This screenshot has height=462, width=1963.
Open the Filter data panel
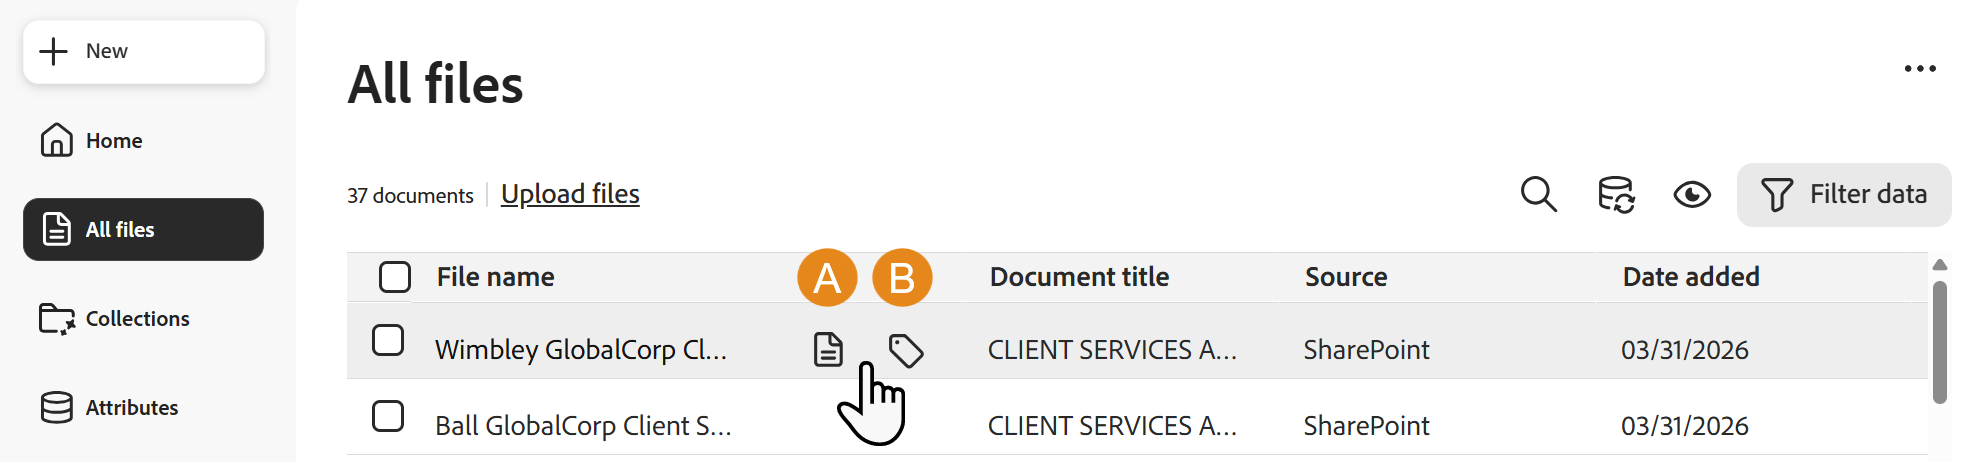pyautogui.click(x=1844, y=194)
